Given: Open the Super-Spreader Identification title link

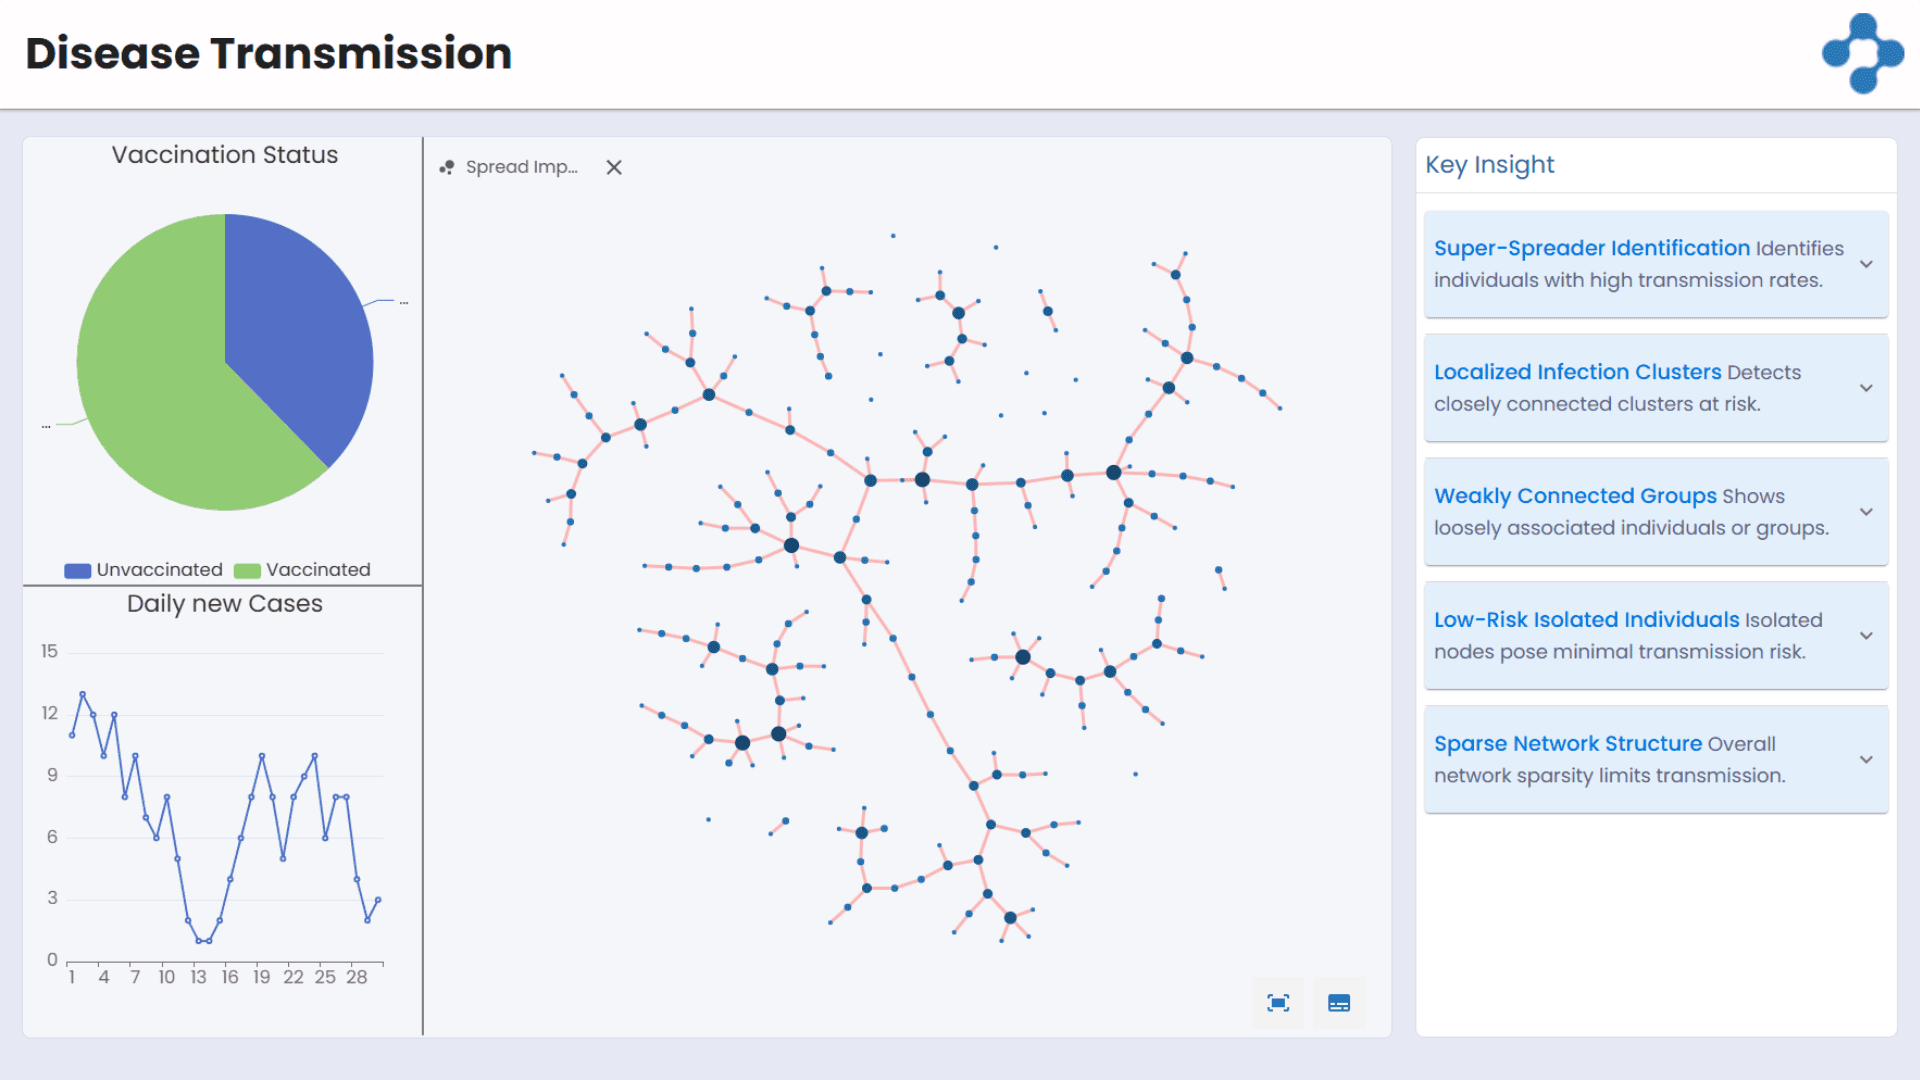Looking at the screenshot, I should point(1591,248).
